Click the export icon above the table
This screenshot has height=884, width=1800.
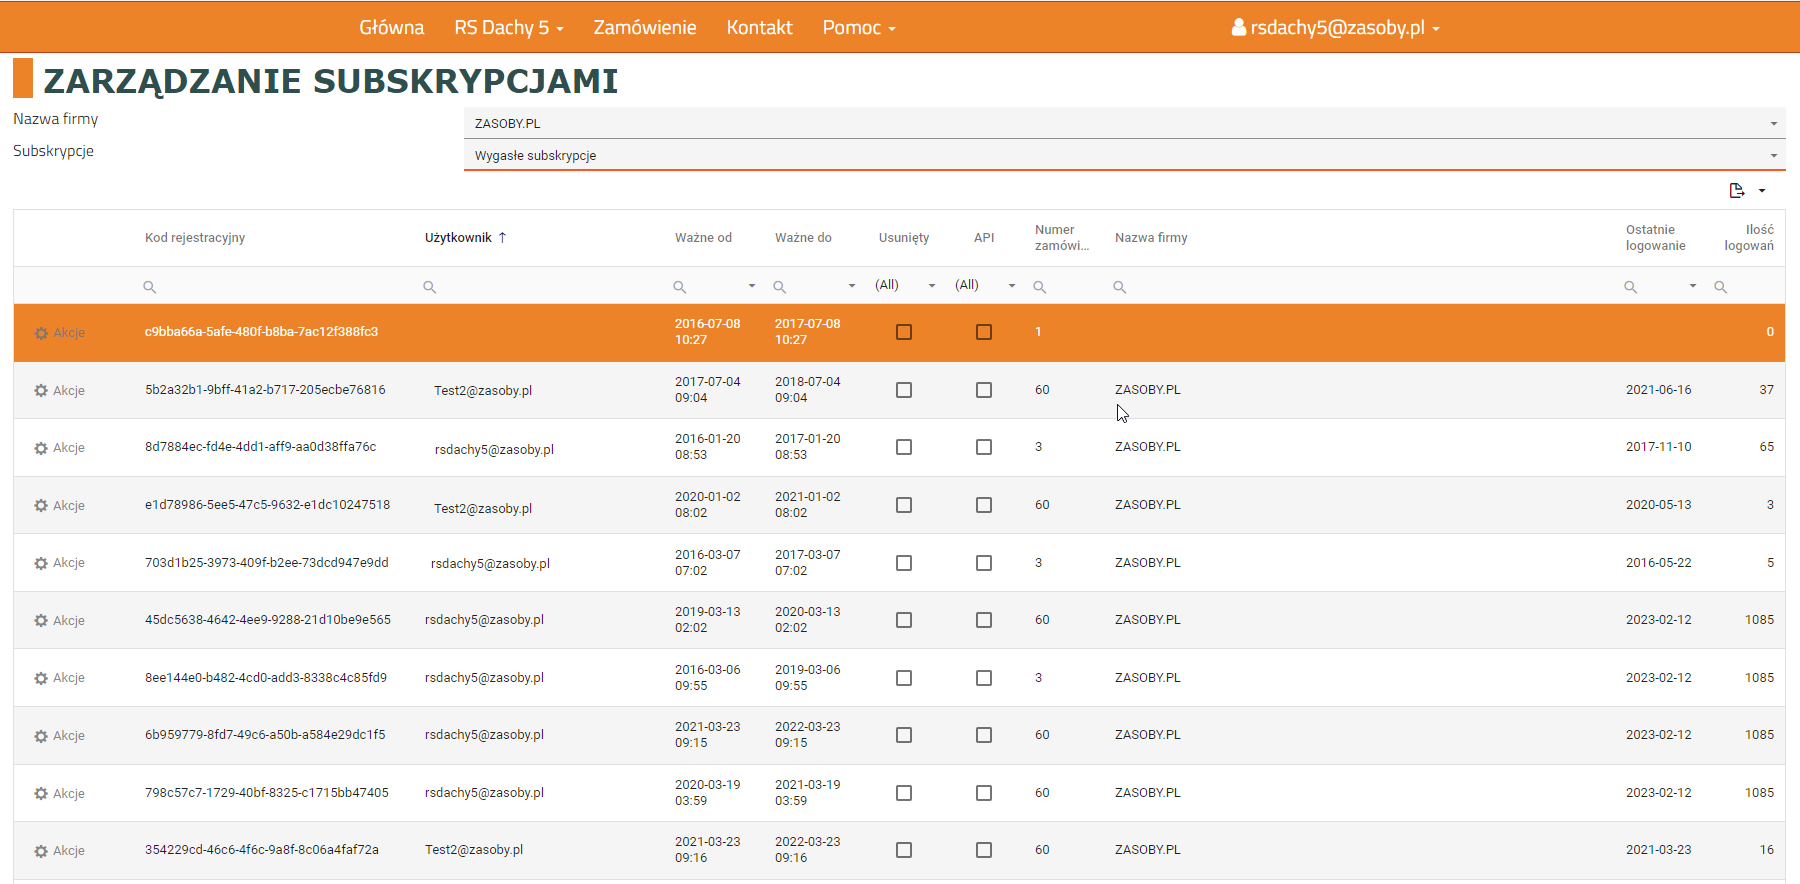pyautogui.click(x=1737, y=190)
